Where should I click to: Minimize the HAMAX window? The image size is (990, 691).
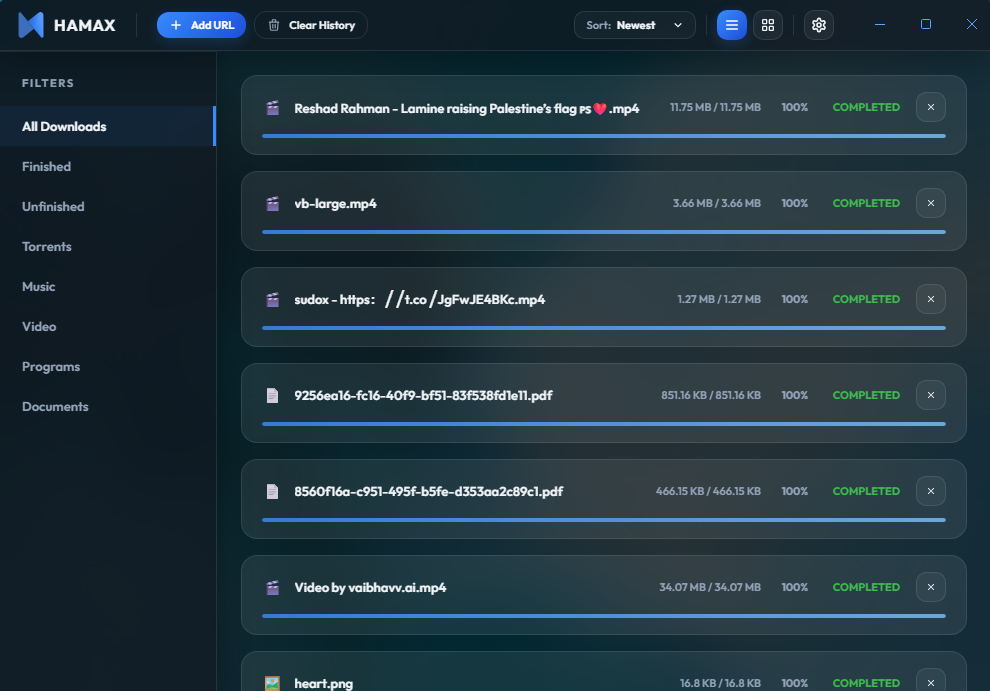click(880, 25)
